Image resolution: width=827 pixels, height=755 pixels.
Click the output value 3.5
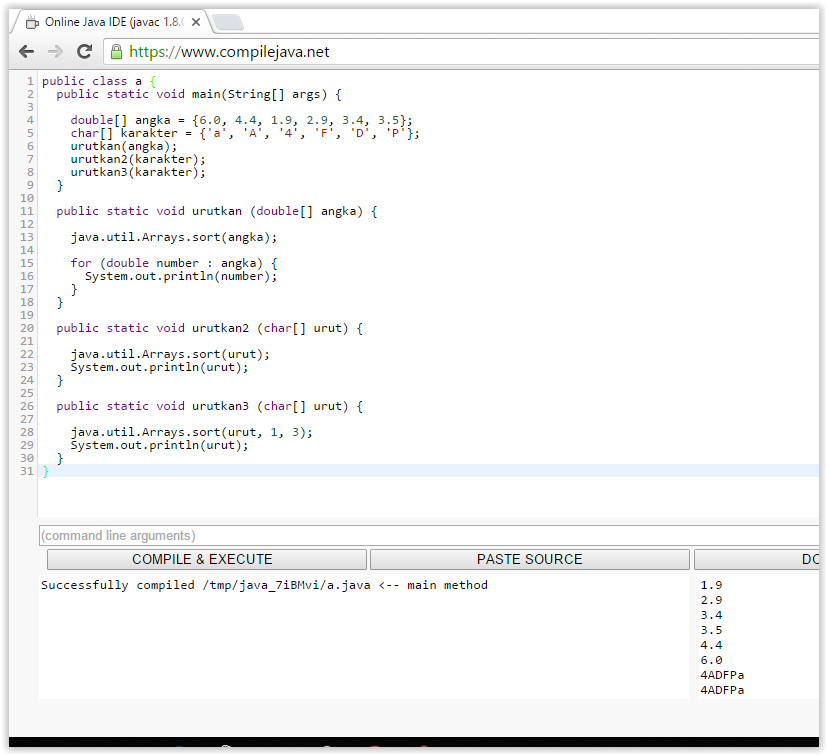tap(711, 630)
